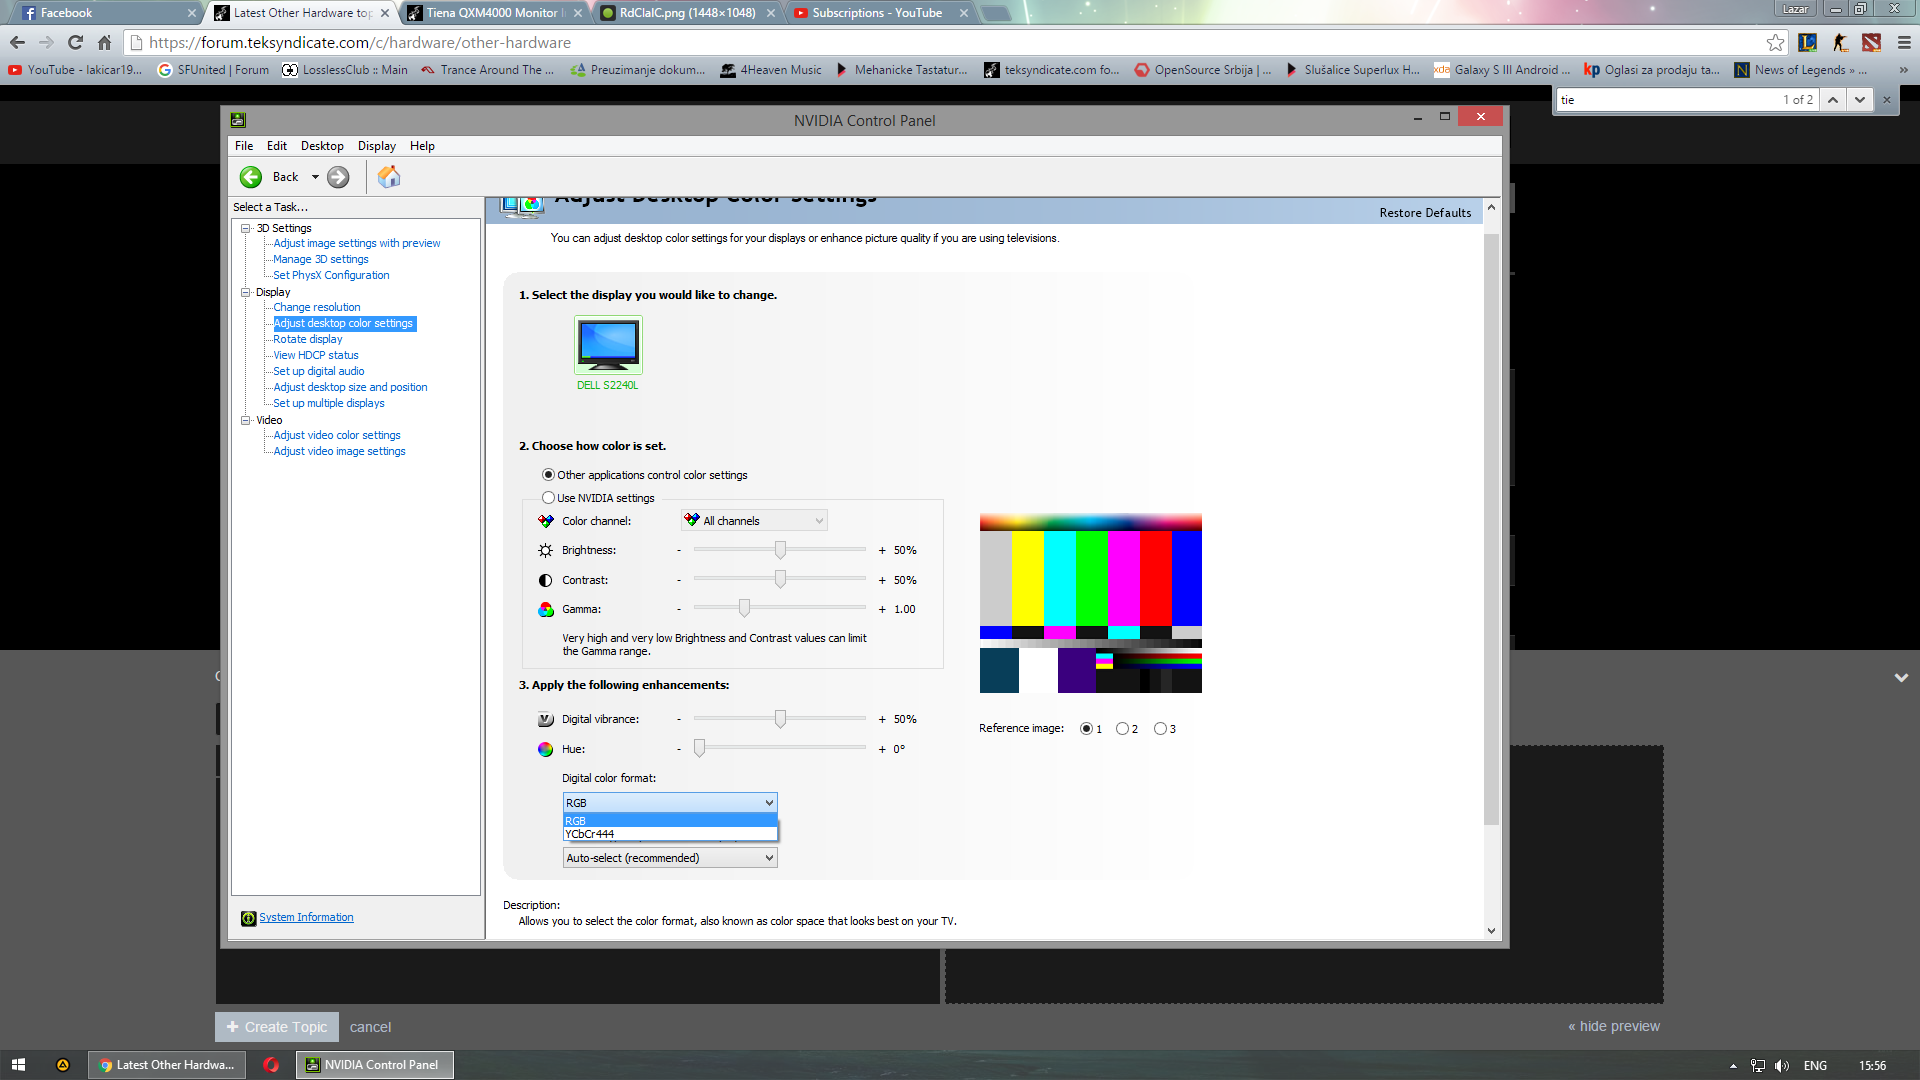The image size is (1920, 1080).
Task: Click the network icon in system tray
Action: point(1758,1066)
